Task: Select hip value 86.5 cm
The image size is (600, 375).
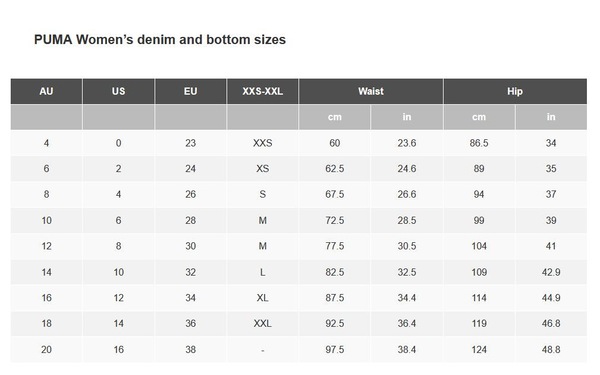Action: click(x=479, y=143)
